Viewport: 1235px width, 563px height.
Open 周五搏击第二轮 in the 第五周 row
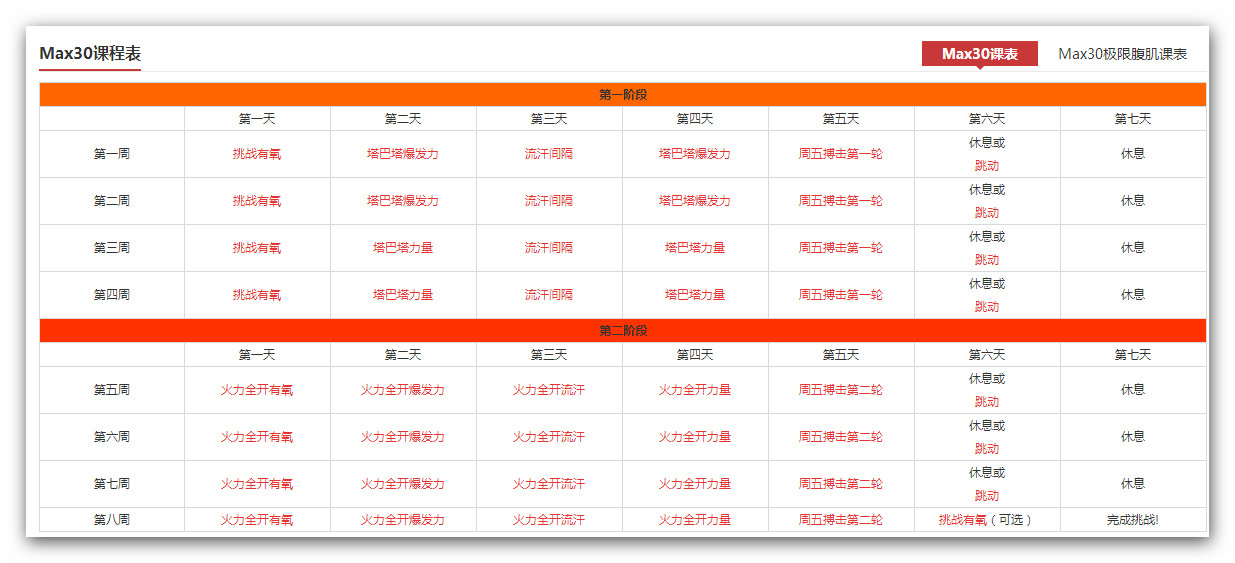[841, 390]
